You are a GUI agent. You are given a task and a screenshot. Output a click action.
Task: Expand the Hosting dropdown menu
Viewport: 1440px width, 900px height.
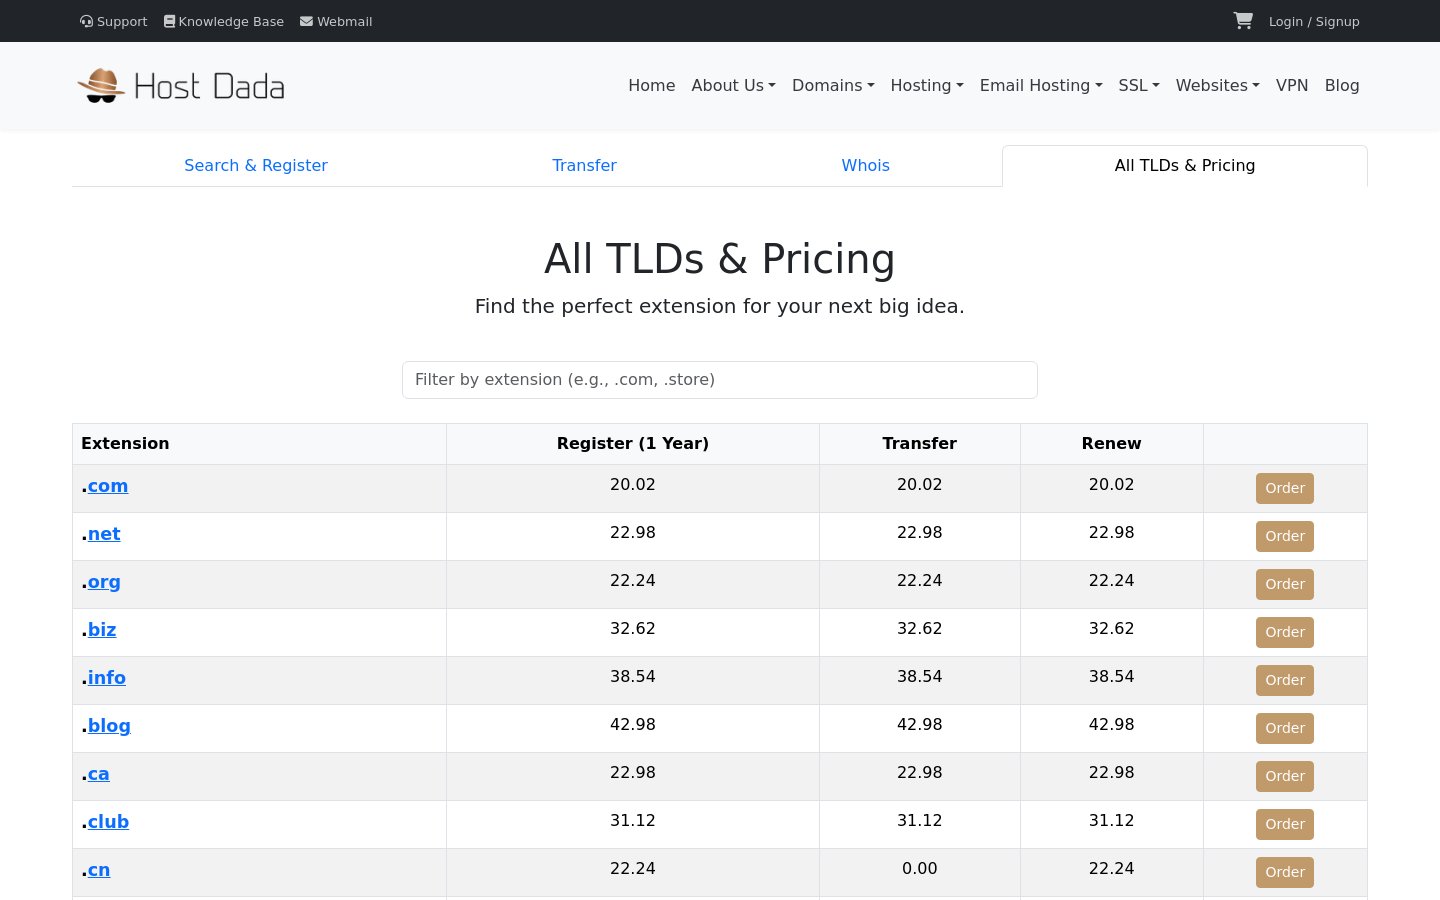click(x=927, y=86)
